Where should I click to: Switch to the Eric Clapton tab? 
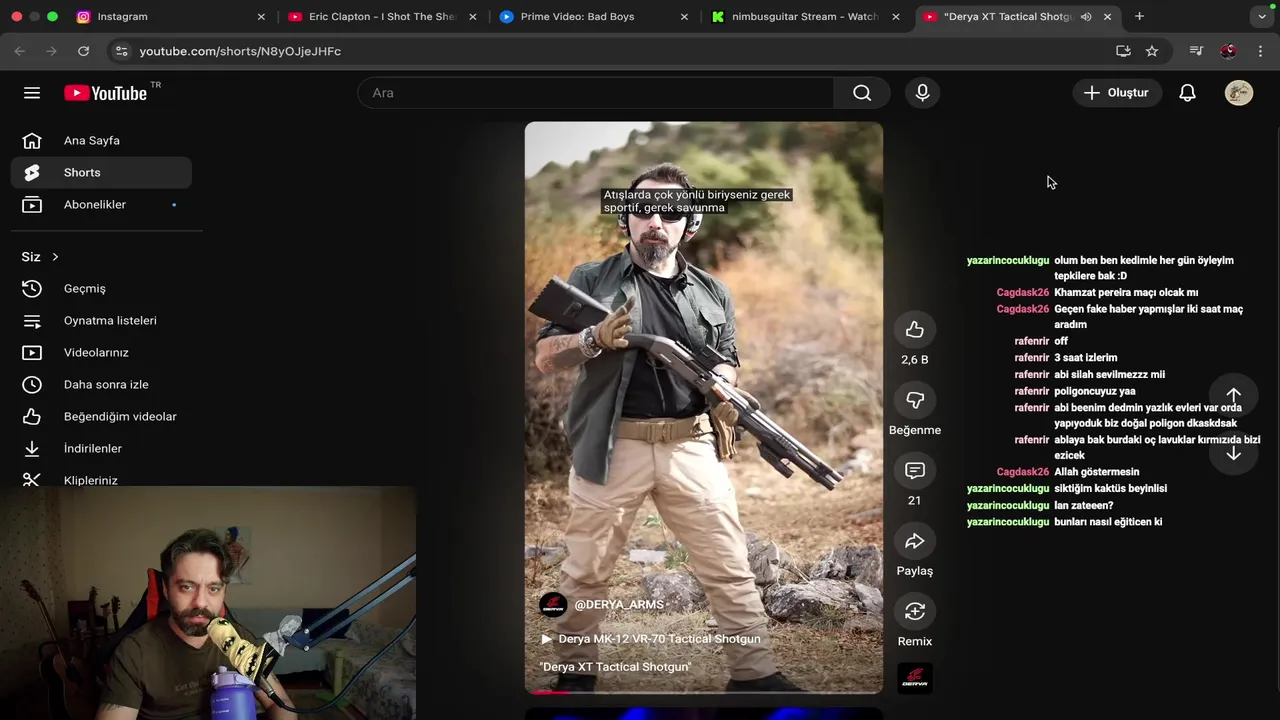(381, 17)
